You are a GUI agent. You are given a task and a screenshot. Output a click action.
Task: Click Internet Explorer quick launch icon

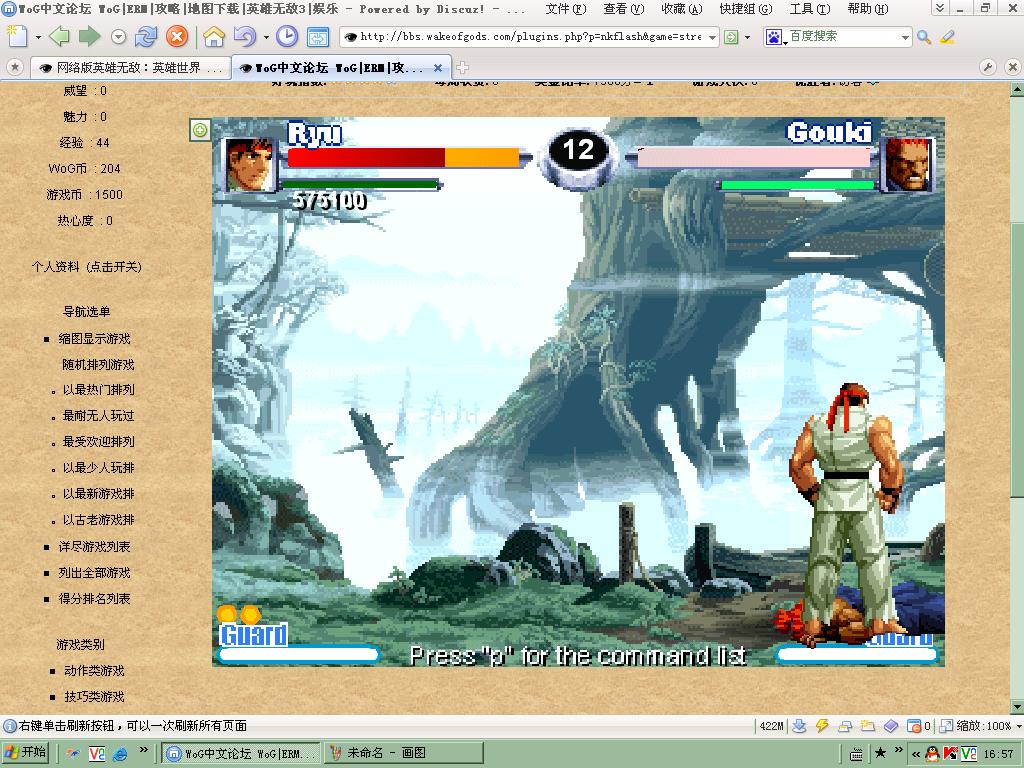click(120, 754)
